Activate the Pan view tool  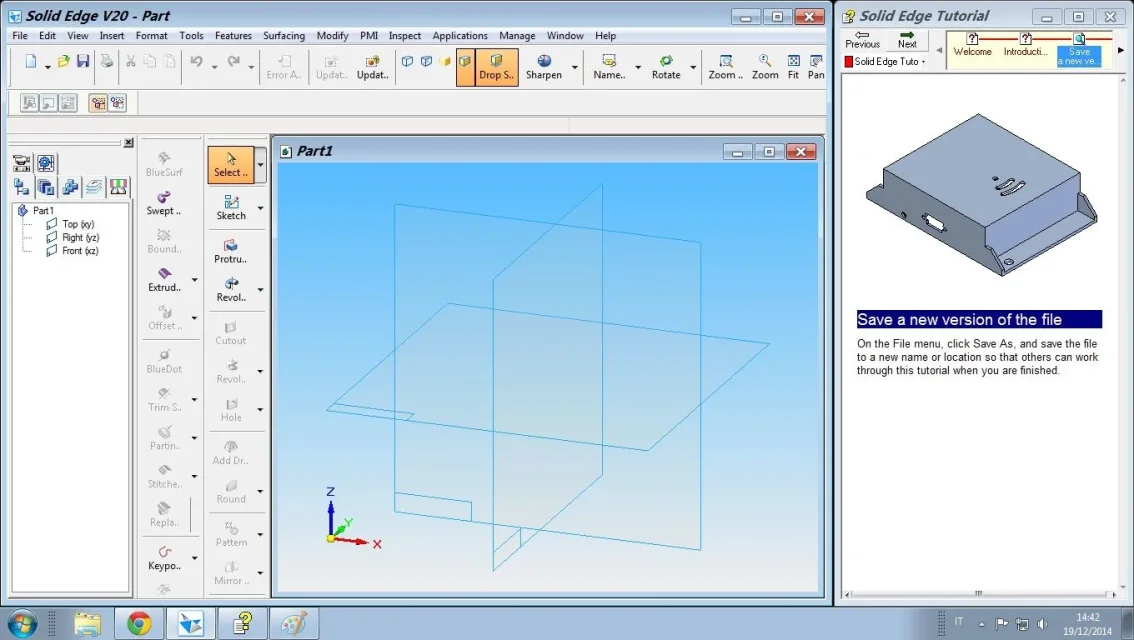pyautogui.click(x=816, y=67)
